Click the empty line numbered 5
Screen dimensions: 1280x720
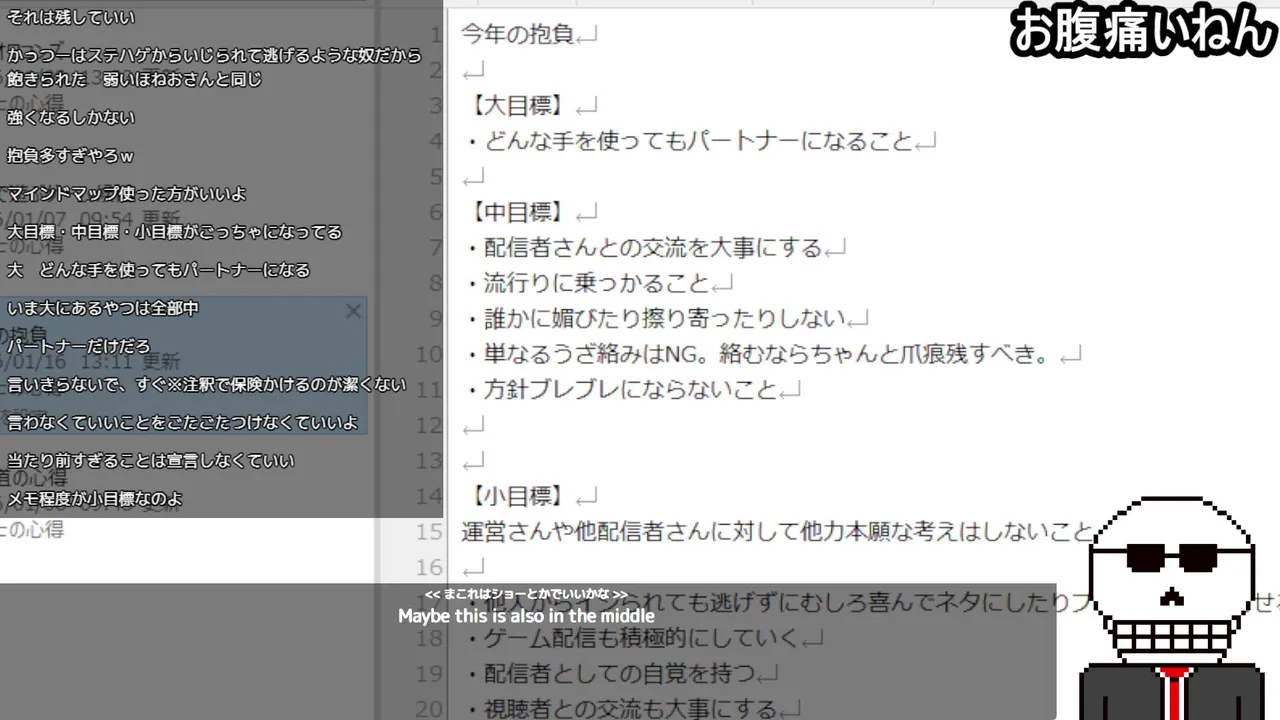click(474, 176)
